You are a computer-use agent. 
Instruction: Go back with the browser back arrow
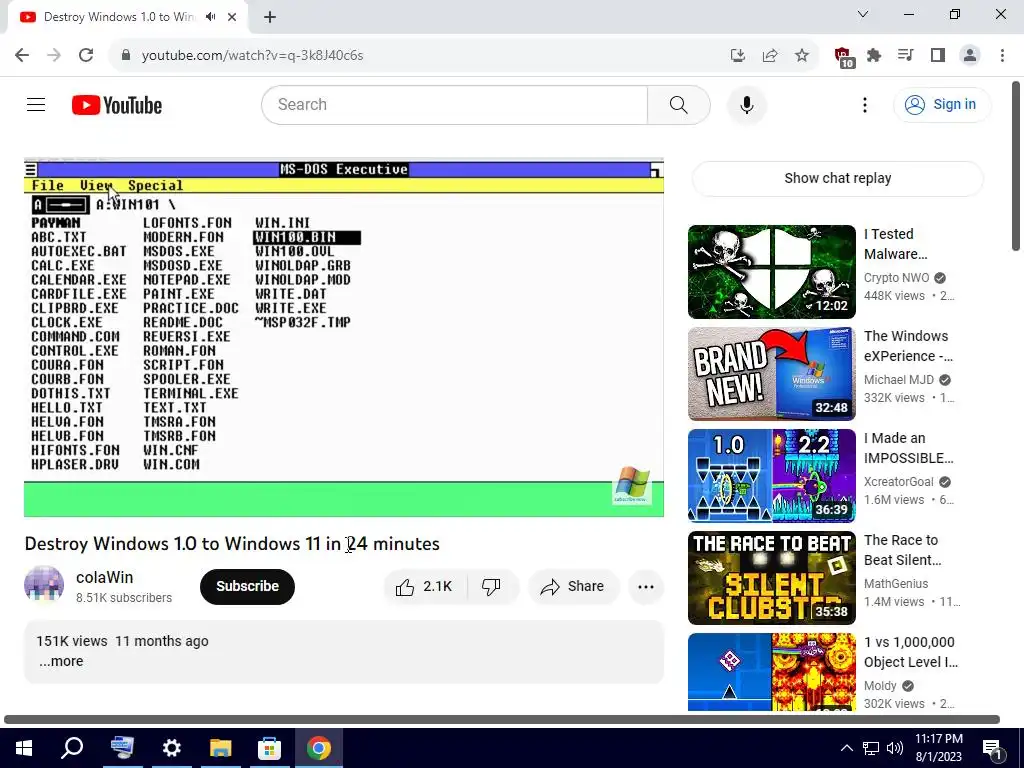(22, 55)
